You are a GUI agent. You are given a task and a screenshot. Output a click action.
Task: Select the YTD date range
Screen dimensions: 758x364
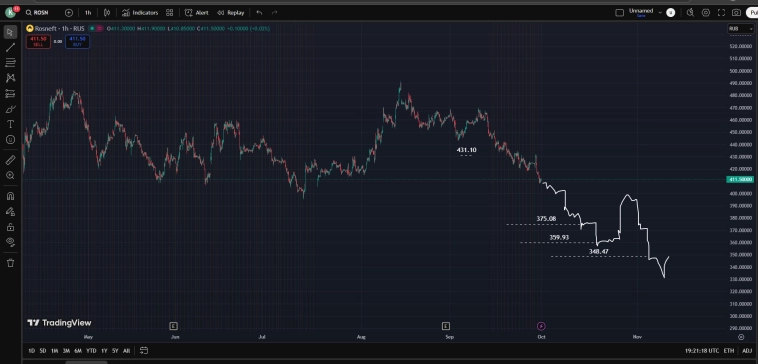click(91, 350)
